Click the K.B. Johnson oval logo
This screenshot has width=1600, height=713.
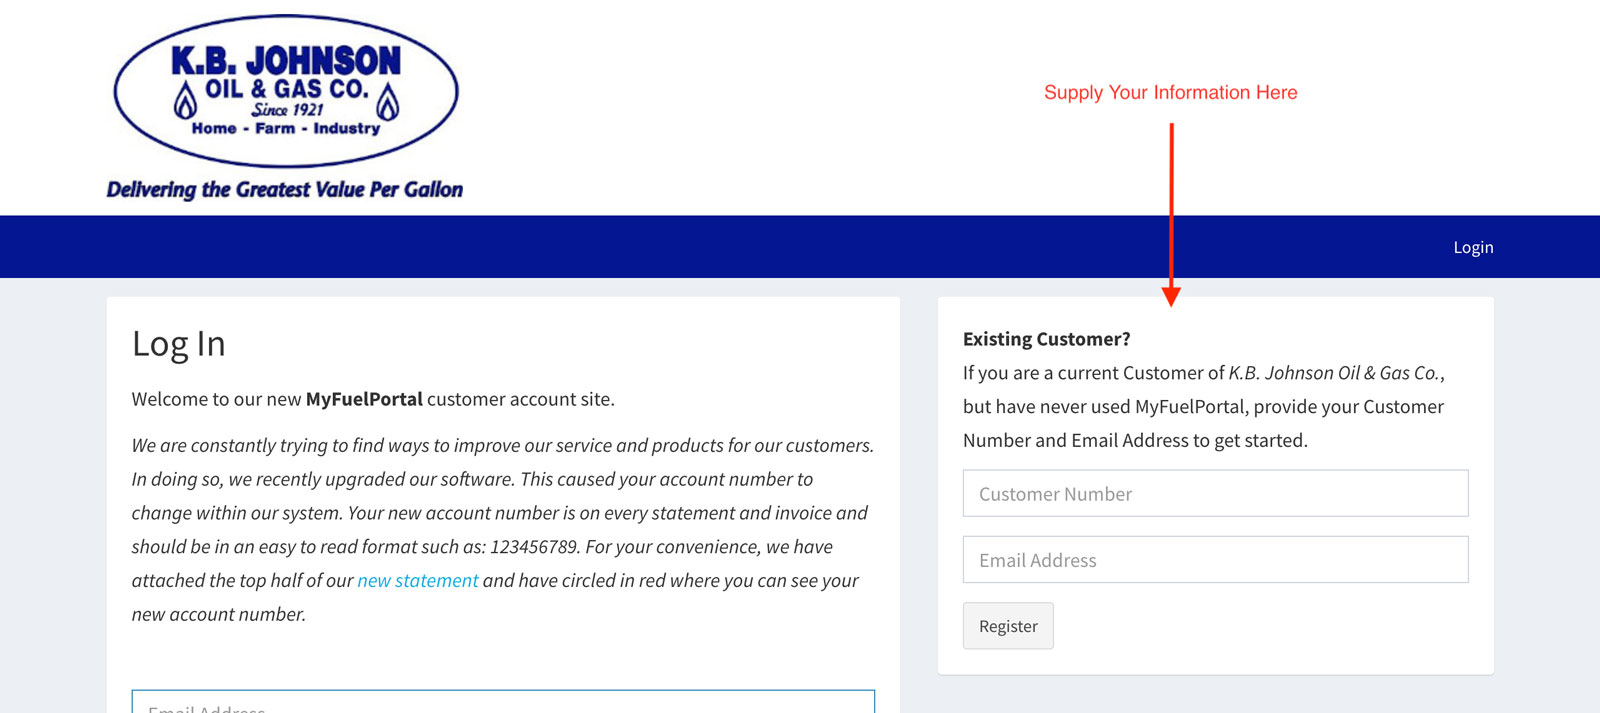[286, 91]
